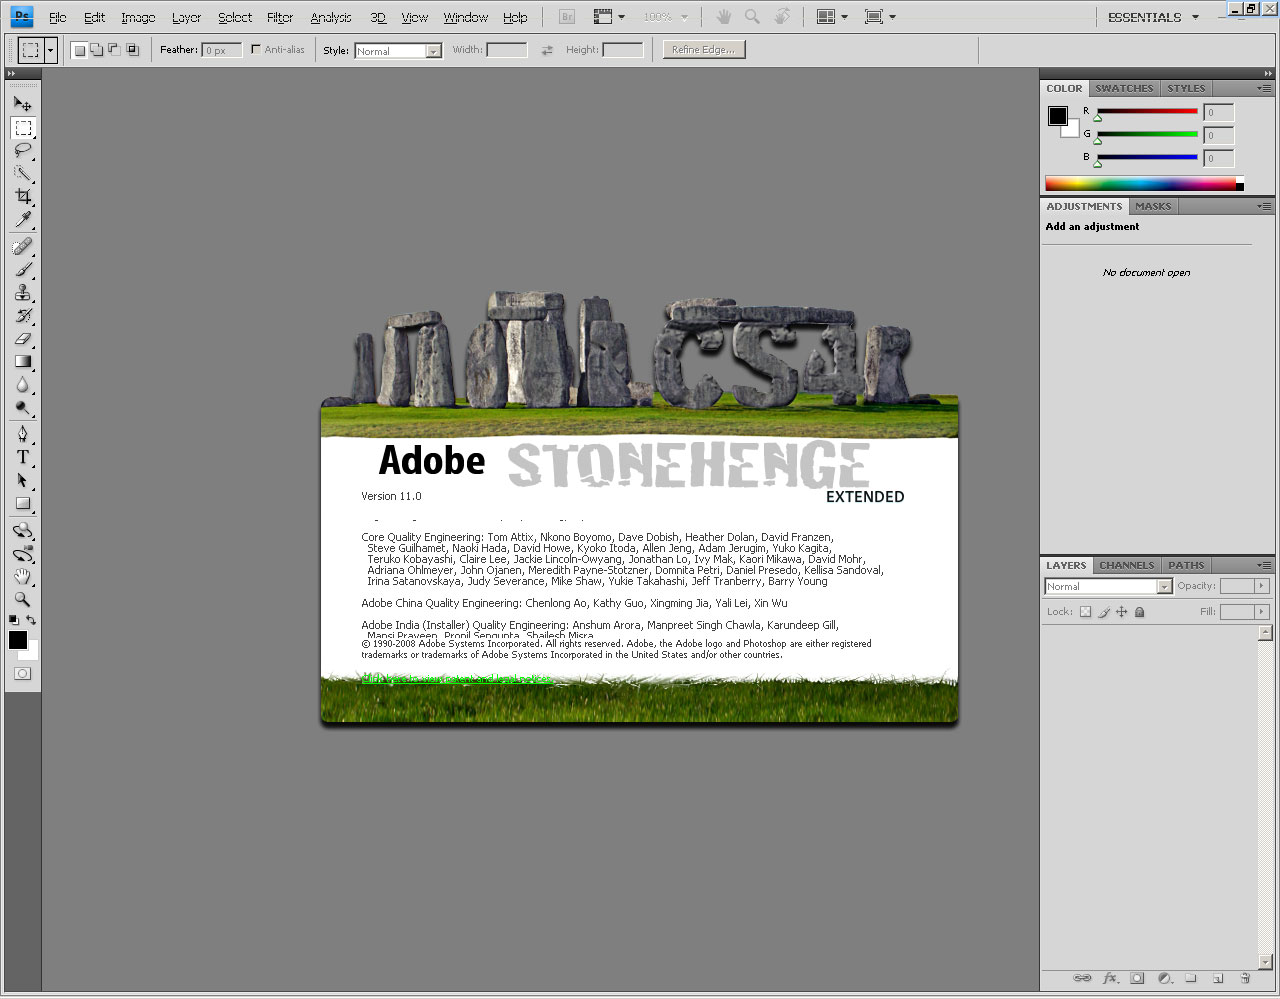Click the link layers icon in Layers panel
The height and width of the screenshot is (999, 1280).
click(1082, 978)
